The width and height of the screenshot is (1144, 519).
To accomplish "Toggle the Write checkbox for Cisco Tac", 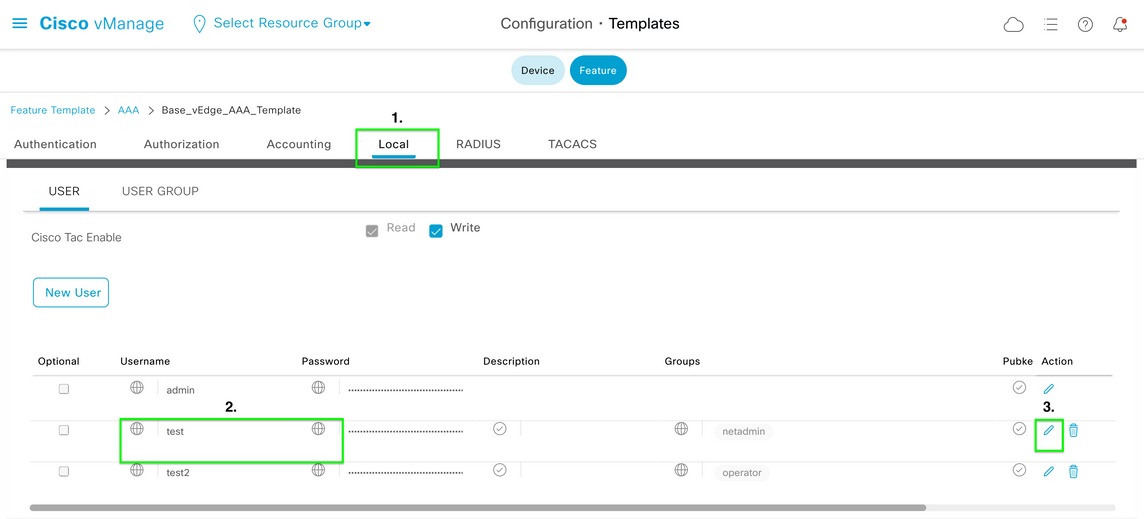I will point(436,231).
